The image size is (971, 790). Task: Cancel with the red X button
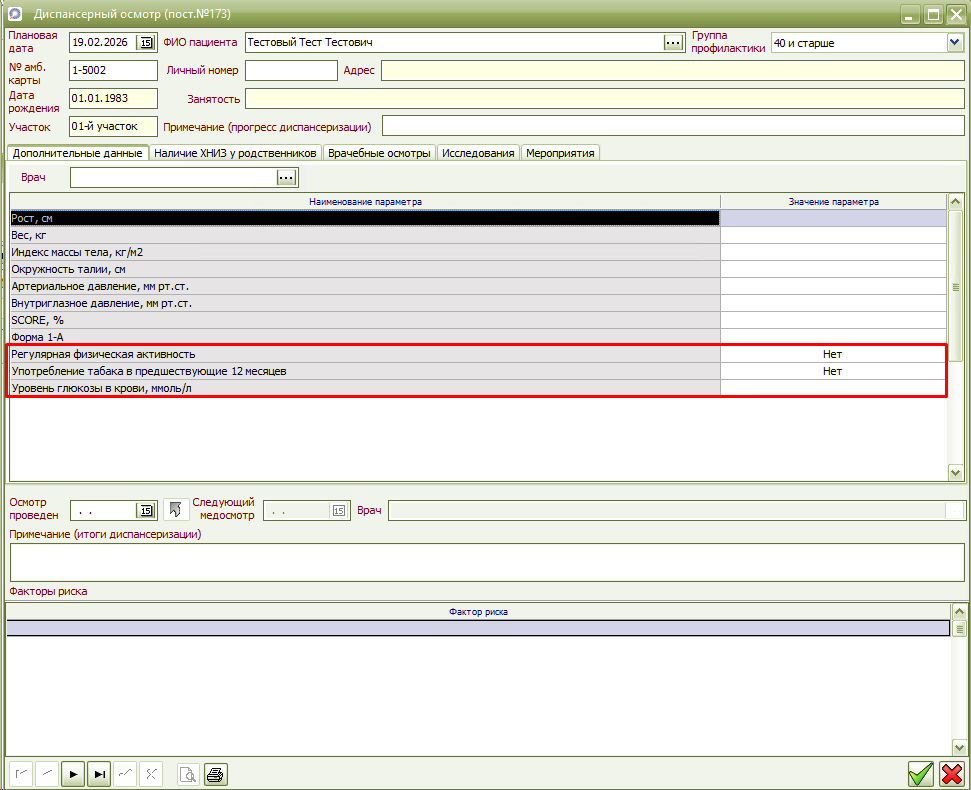tap(951, 774)
